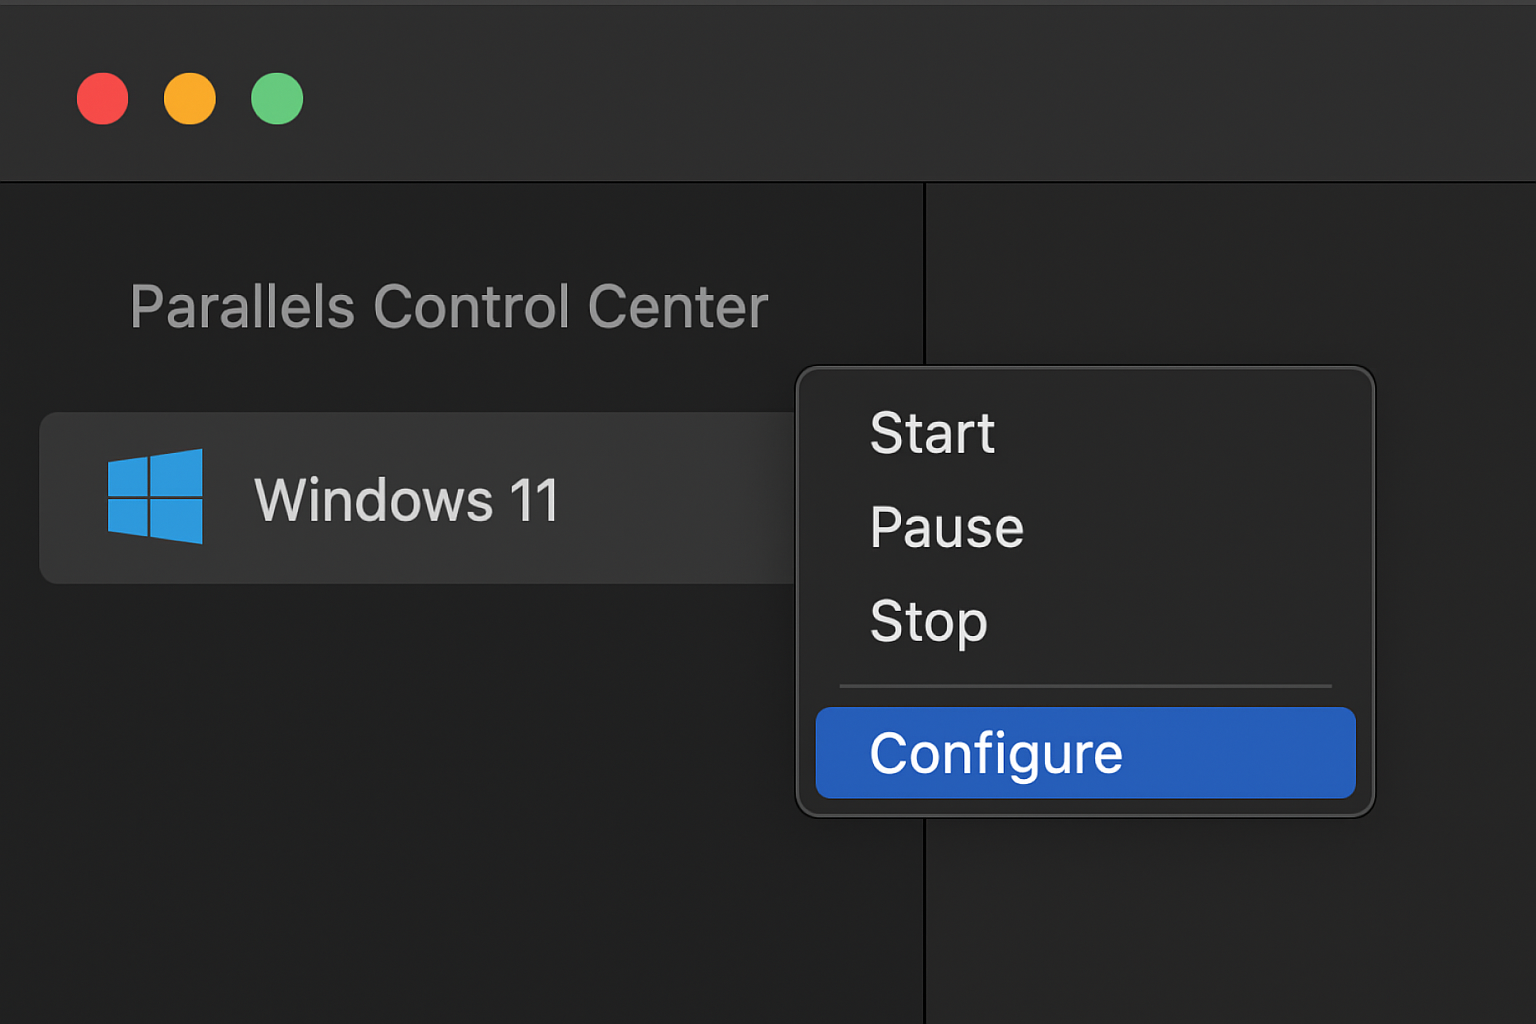Pick Stop from the context menu
1536x1024 pixels.
click(x=929, y=621)
